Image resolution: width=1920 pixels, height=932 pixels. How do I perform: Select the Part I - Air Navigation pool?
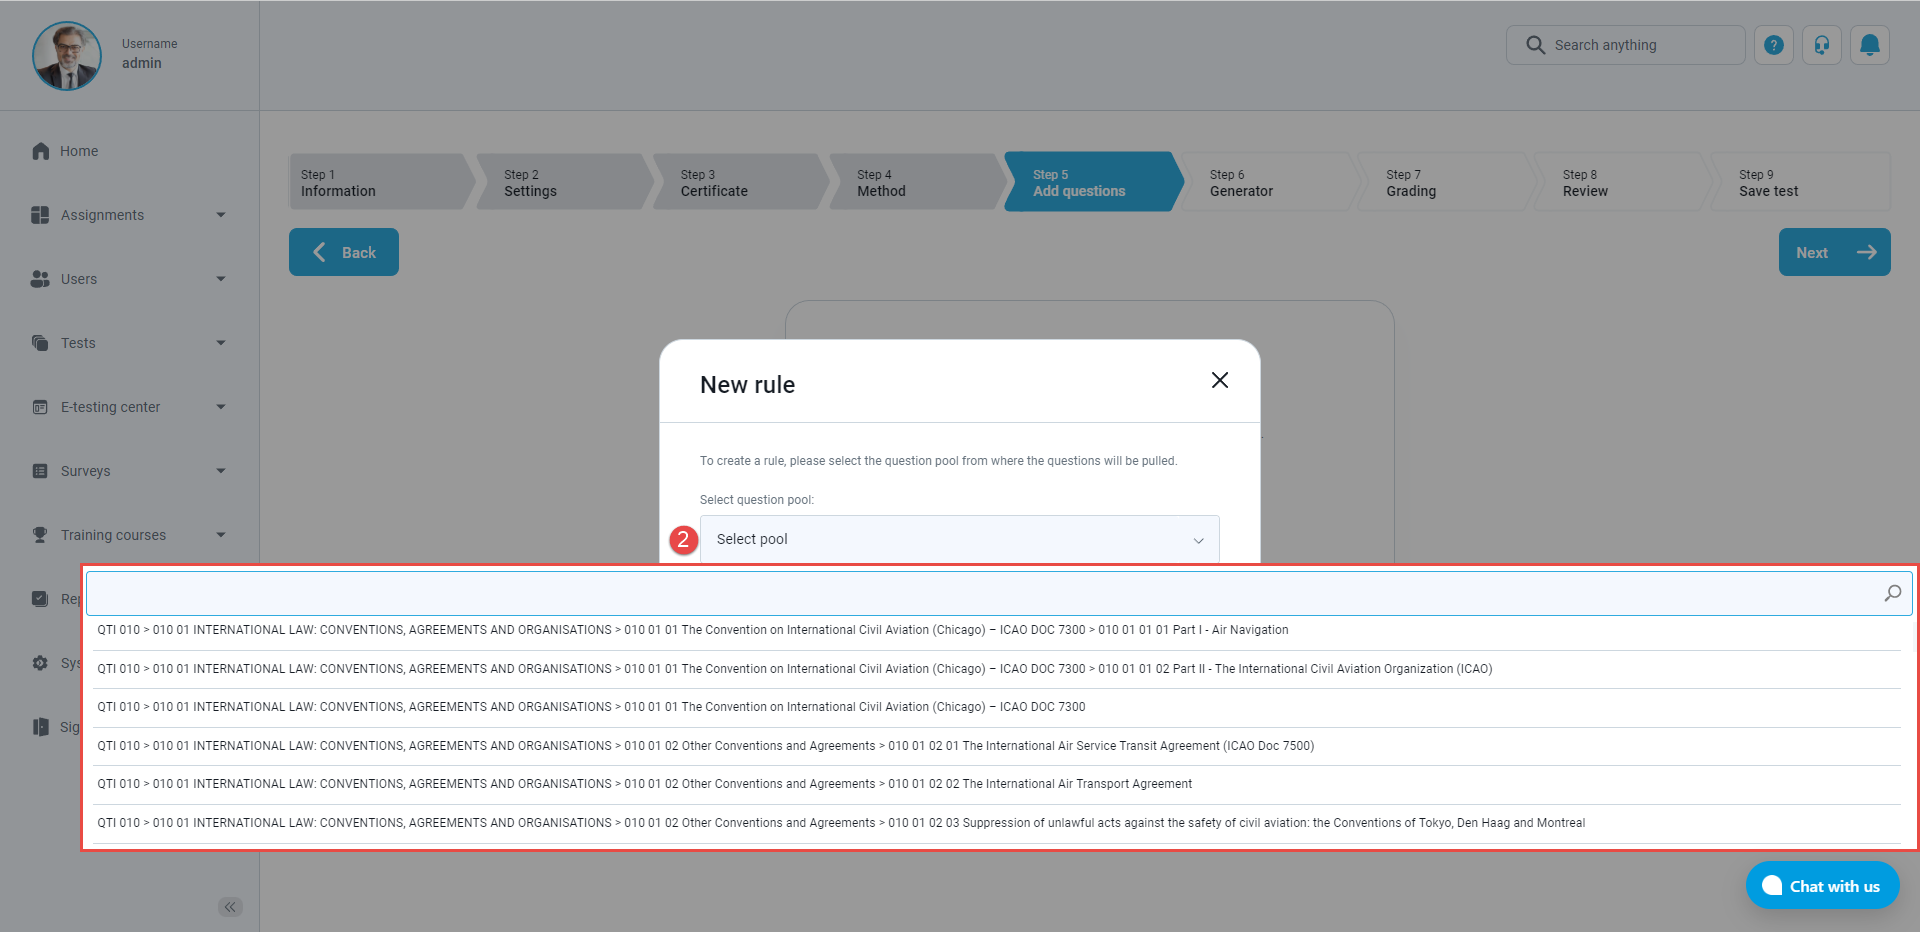click(692, 630)
